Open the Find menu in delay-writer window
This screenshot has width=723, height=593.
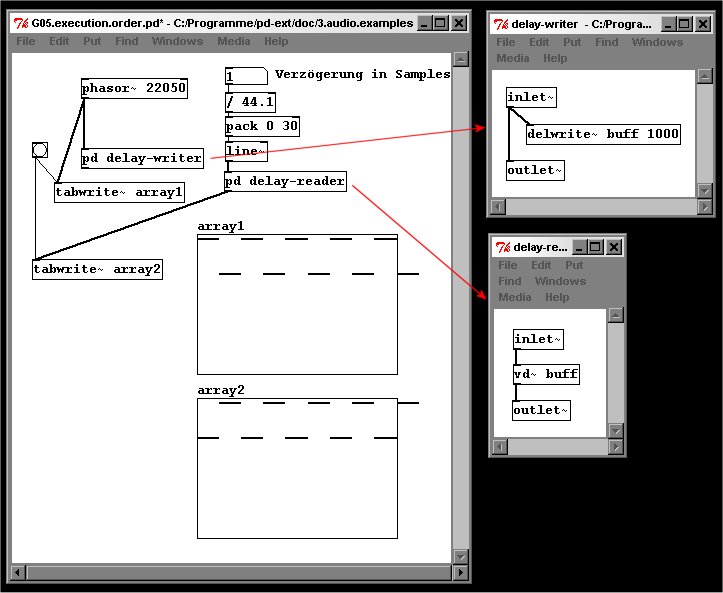(607, 42)
